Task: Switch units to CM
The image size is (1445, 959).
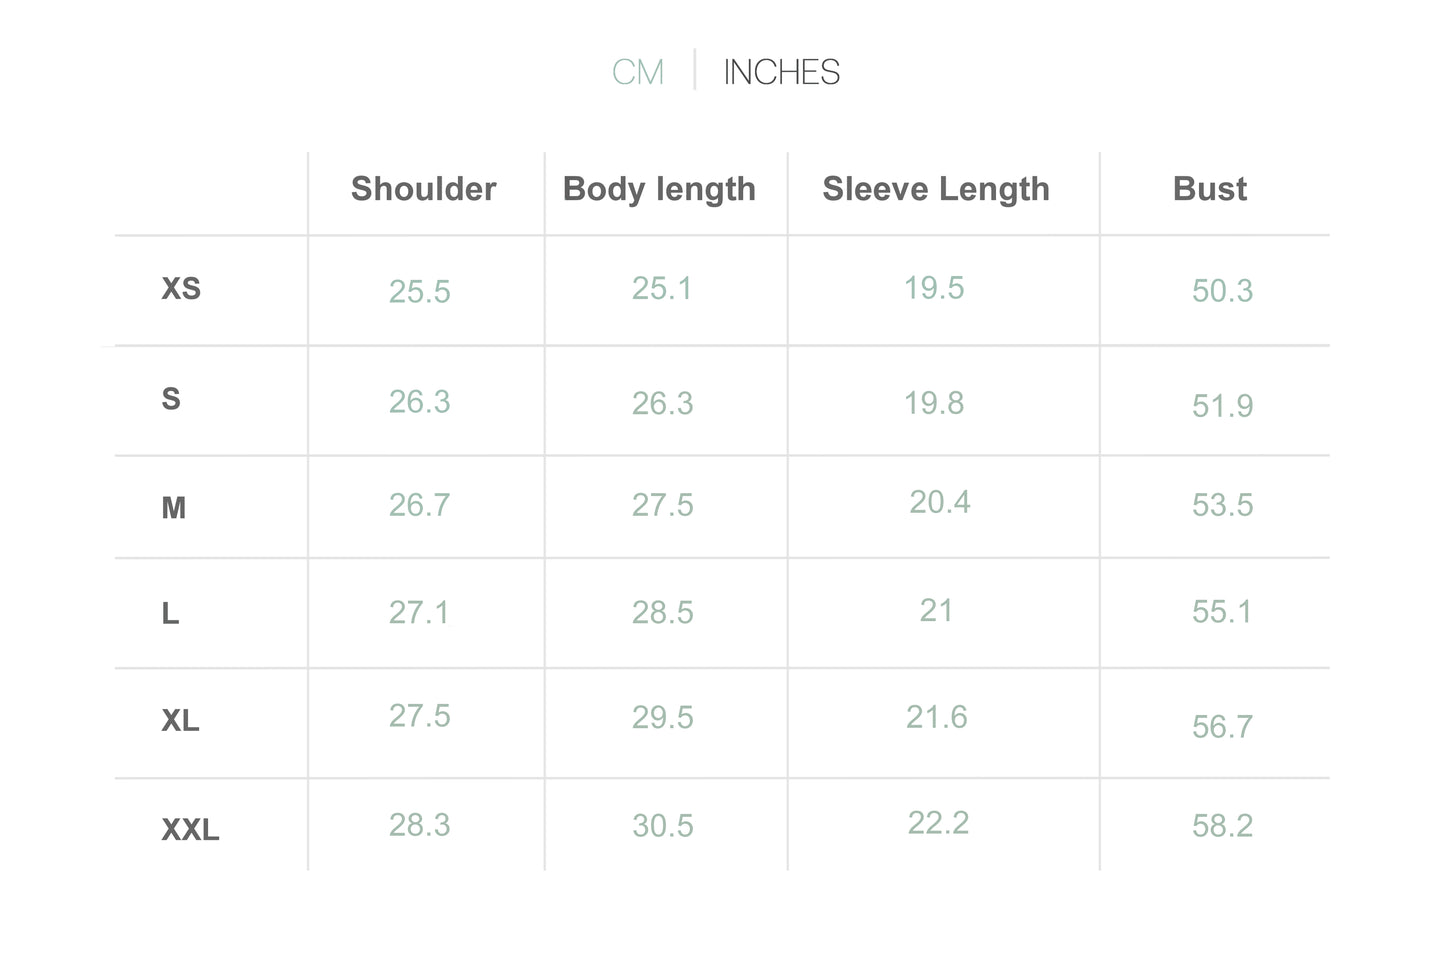Action: pyautogui.click(x=638, y=72)
